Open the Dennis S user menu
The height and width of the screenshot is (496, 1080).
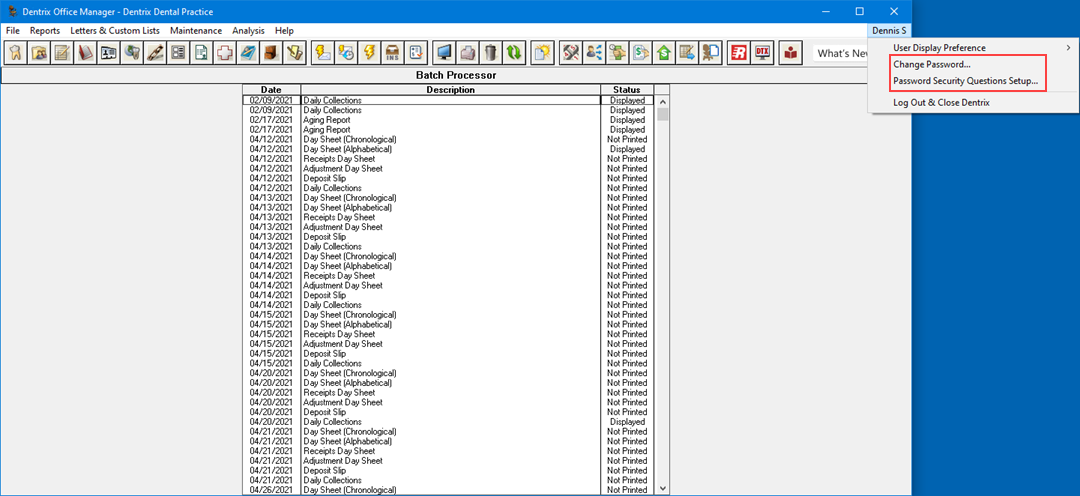(889, 31)
